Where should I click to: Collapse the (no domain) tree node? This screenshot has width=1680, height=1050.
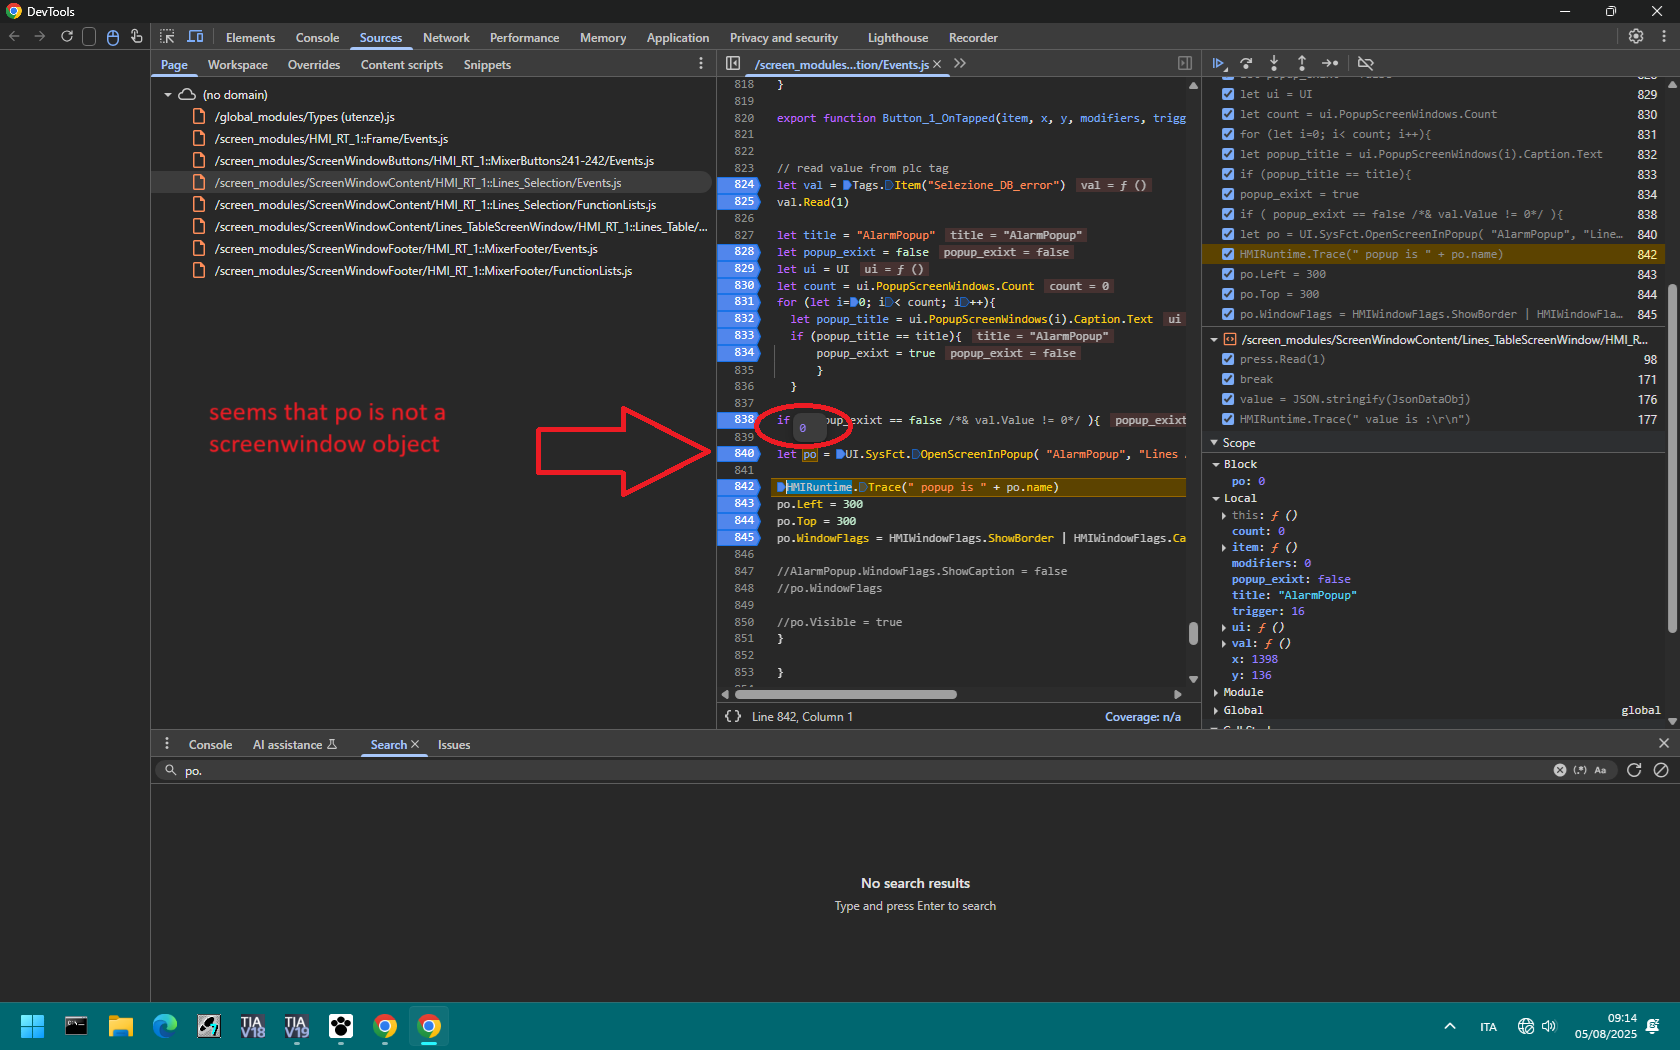tap(168, 95)
